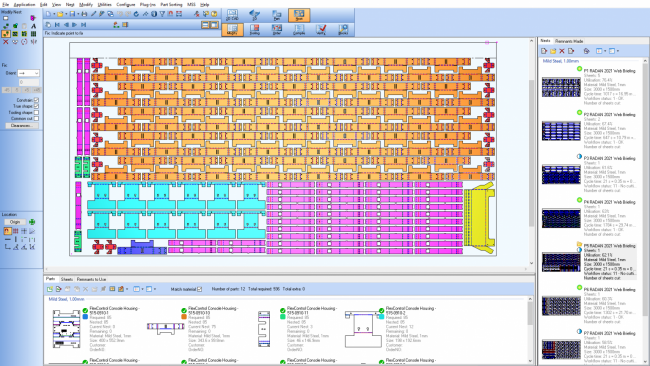Open the File menu

[x=5, y=4]
